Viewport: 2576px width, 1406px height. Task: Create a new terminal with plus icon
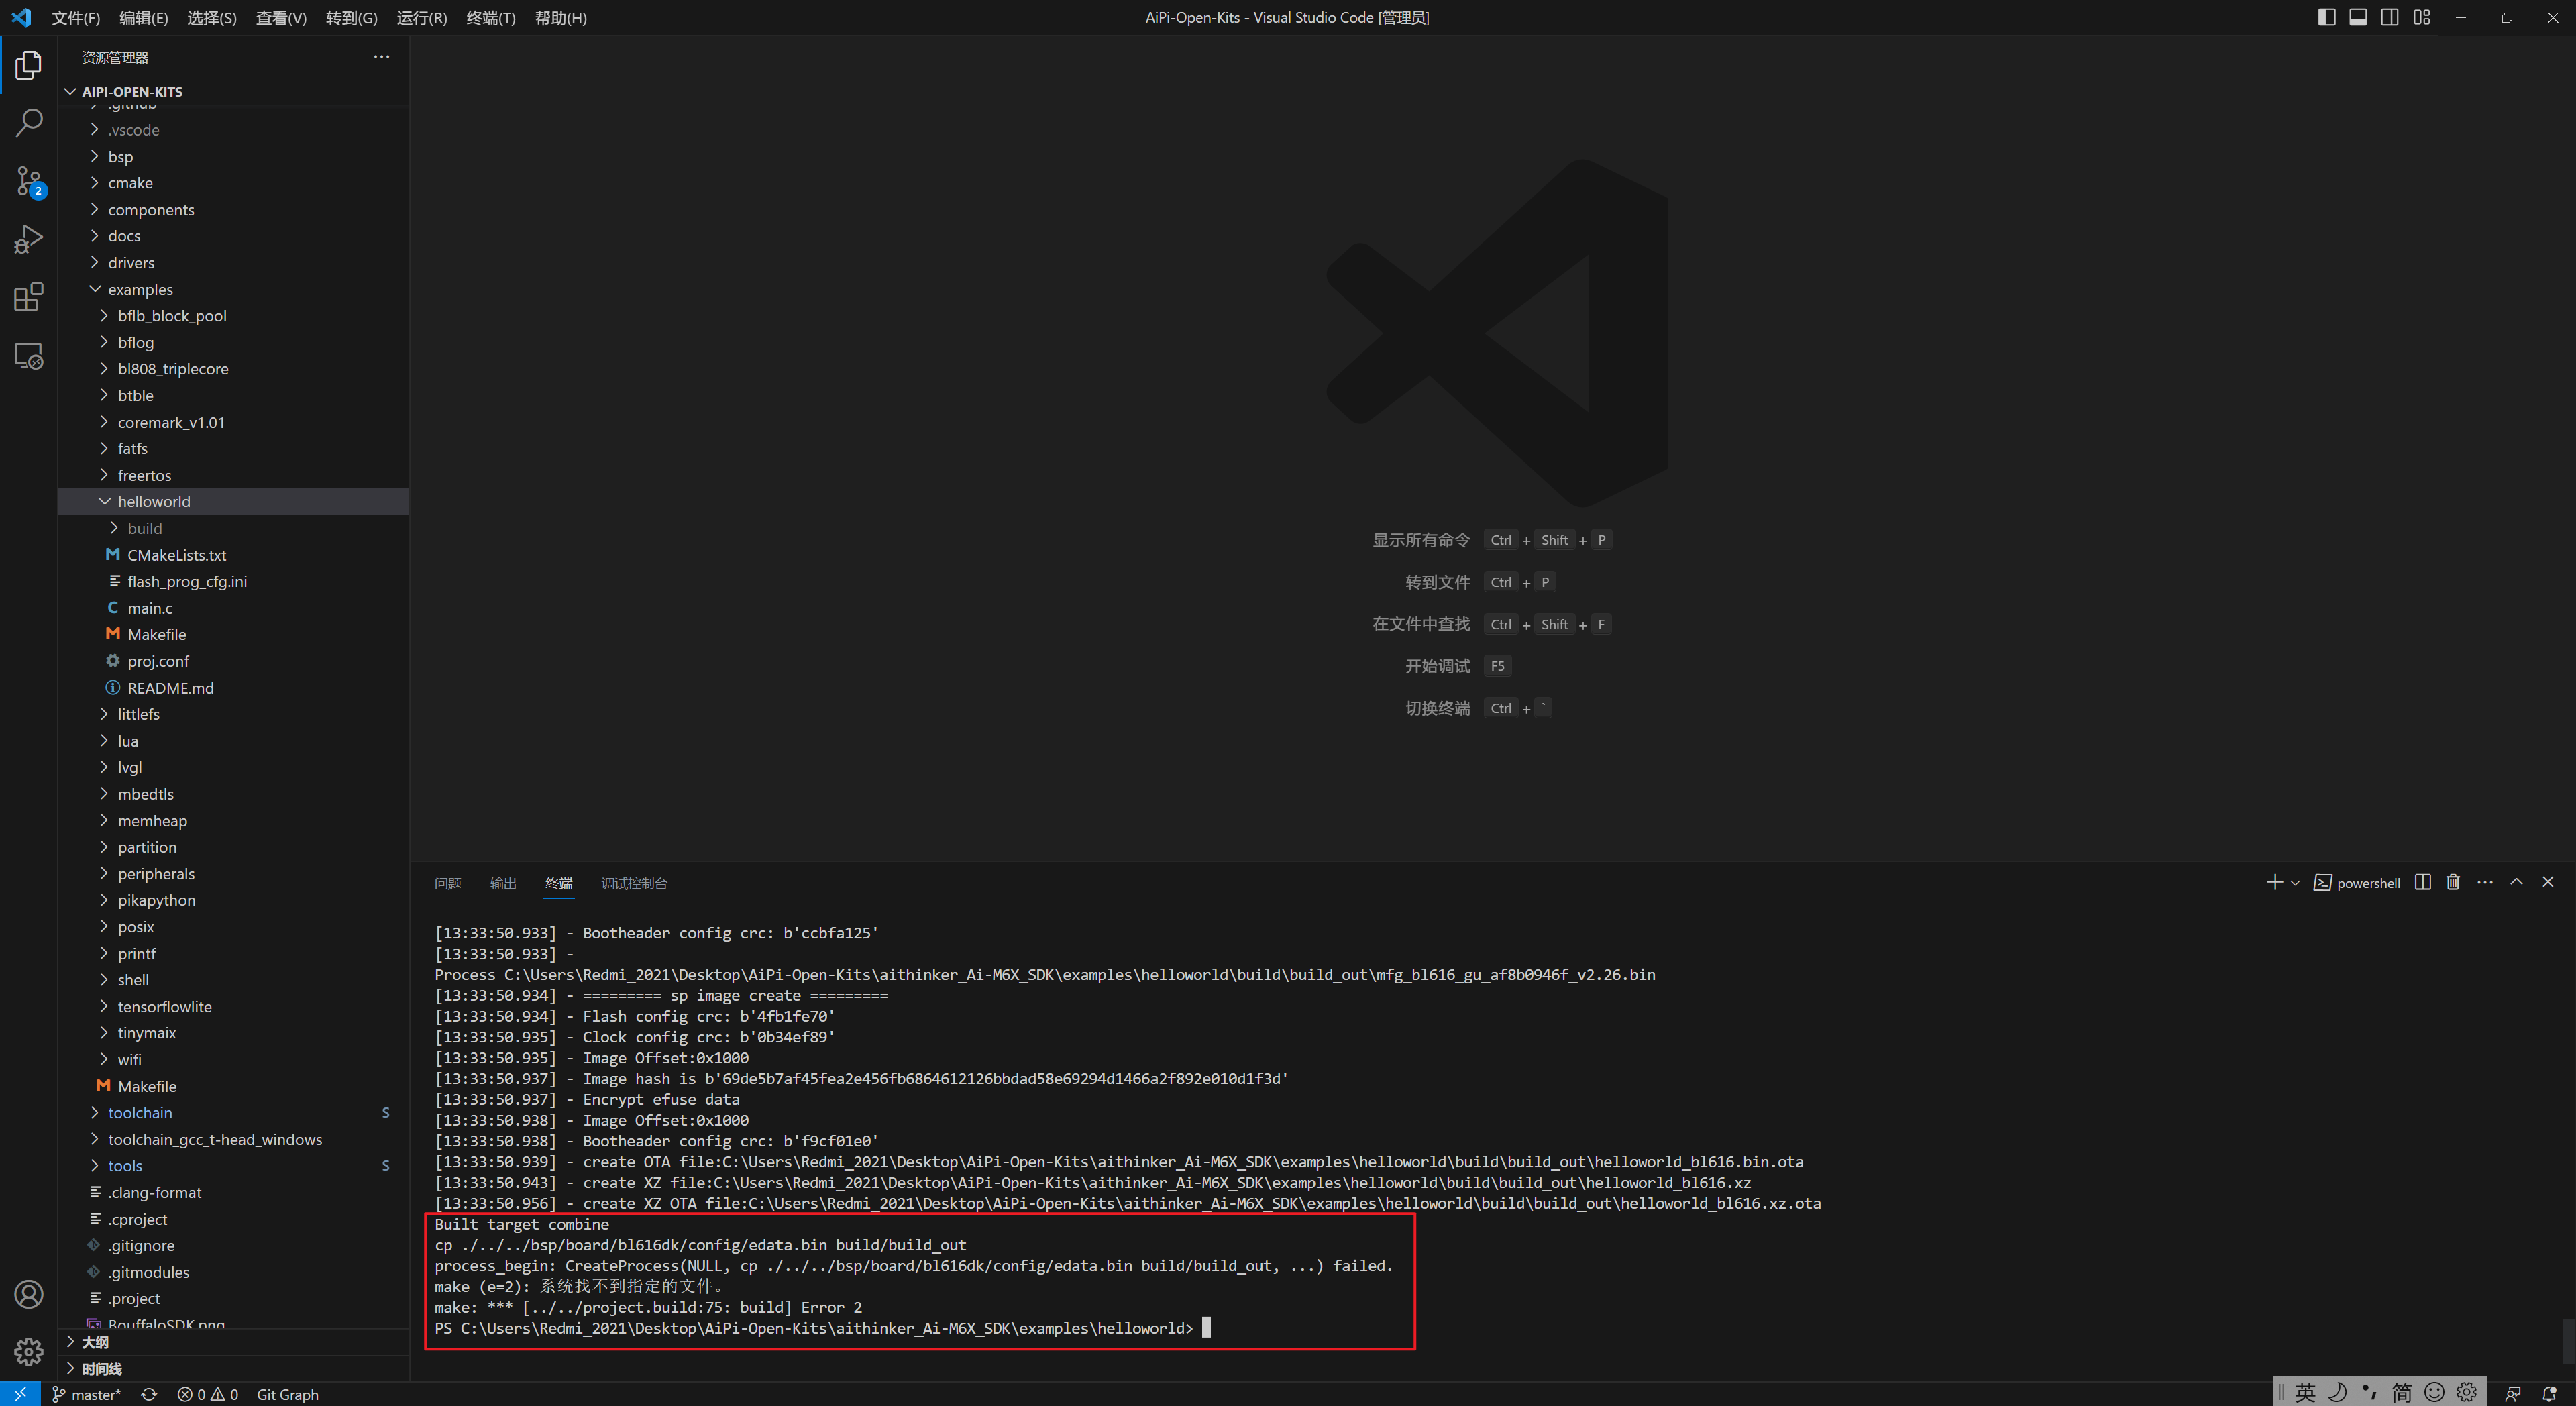(2274, 882)
